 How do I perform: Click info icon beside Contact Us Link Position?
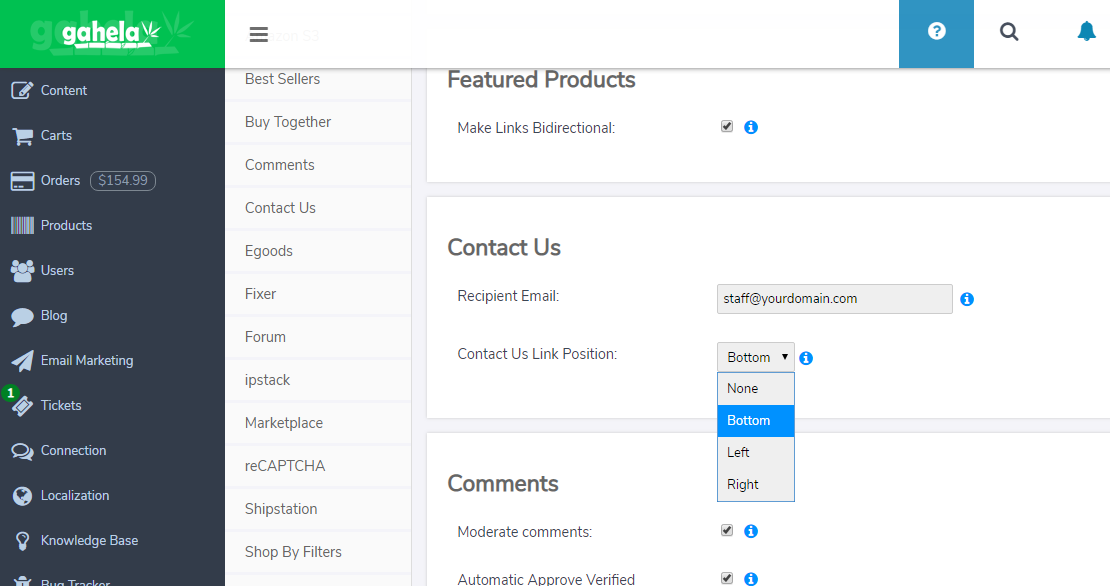(806, 358)
